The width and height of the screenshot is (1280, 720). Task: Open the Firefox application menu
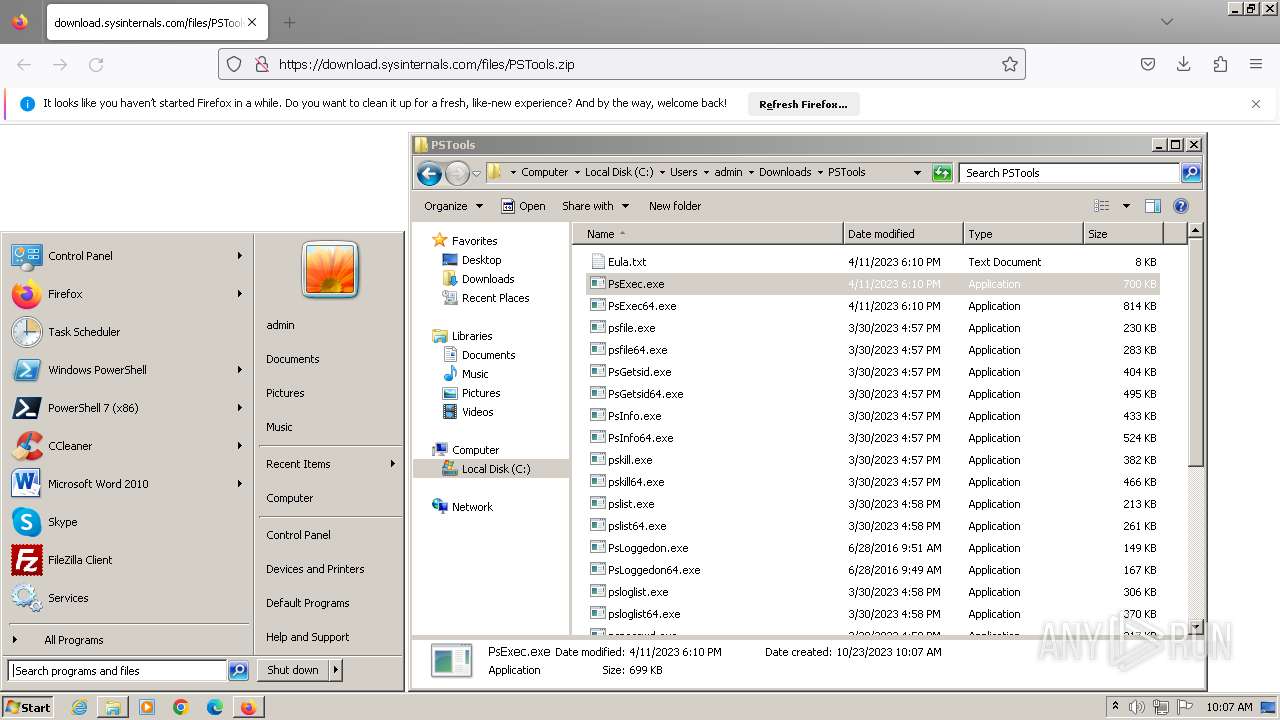point(1256,64)
